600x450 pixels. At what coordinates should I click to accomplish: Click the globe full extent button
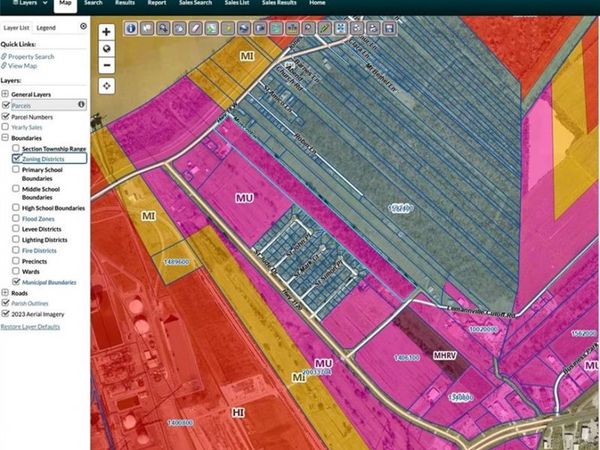[x=107, y=49]
